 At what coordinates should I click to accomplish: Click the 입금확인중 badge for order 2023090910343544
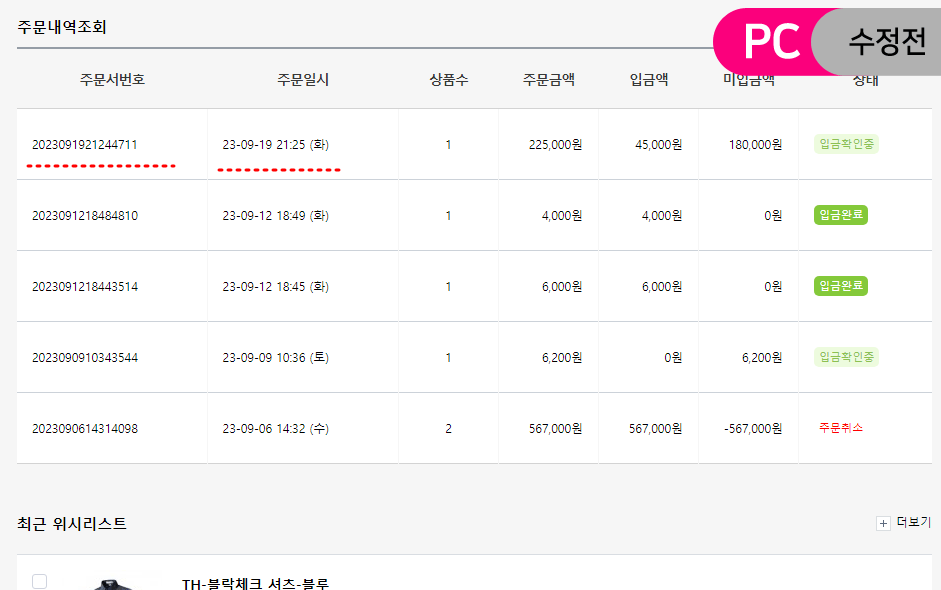click(x=846, y=357)
